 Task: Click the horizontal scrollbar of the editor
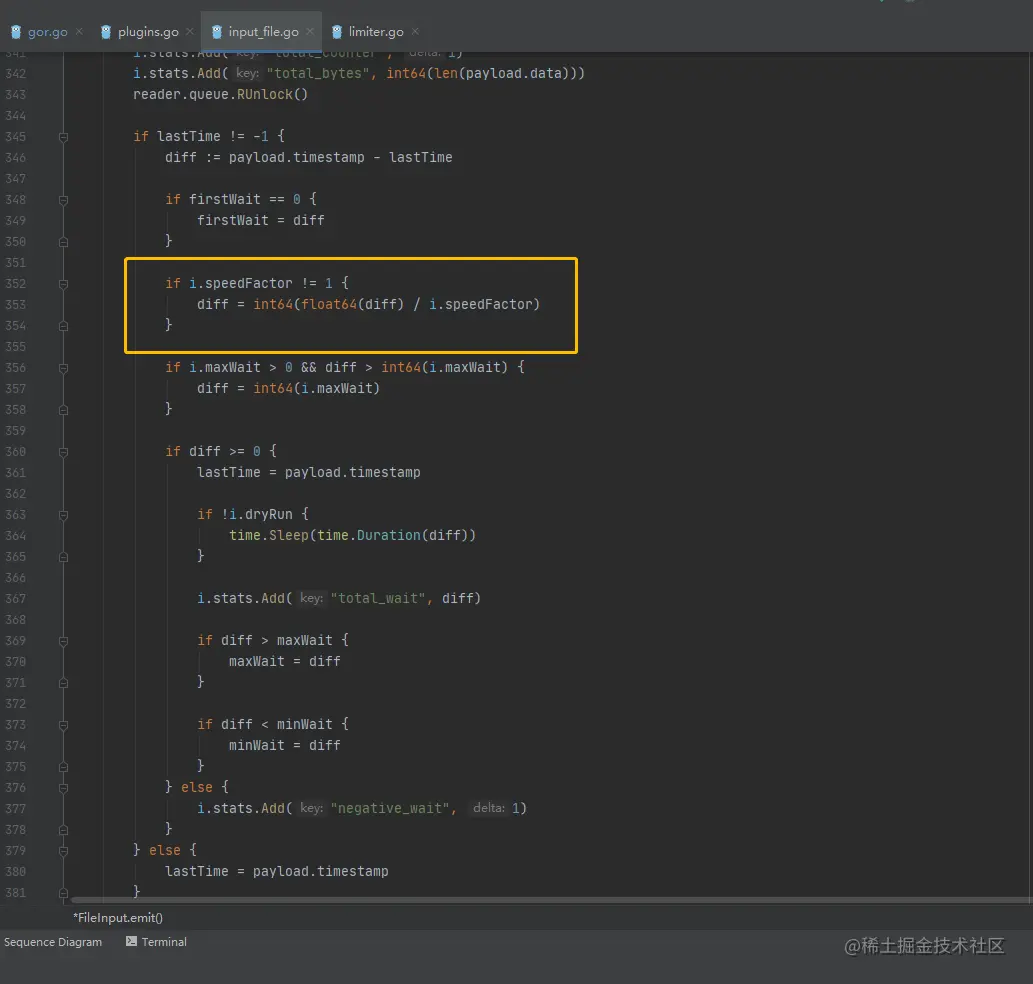tap(551, 900)
